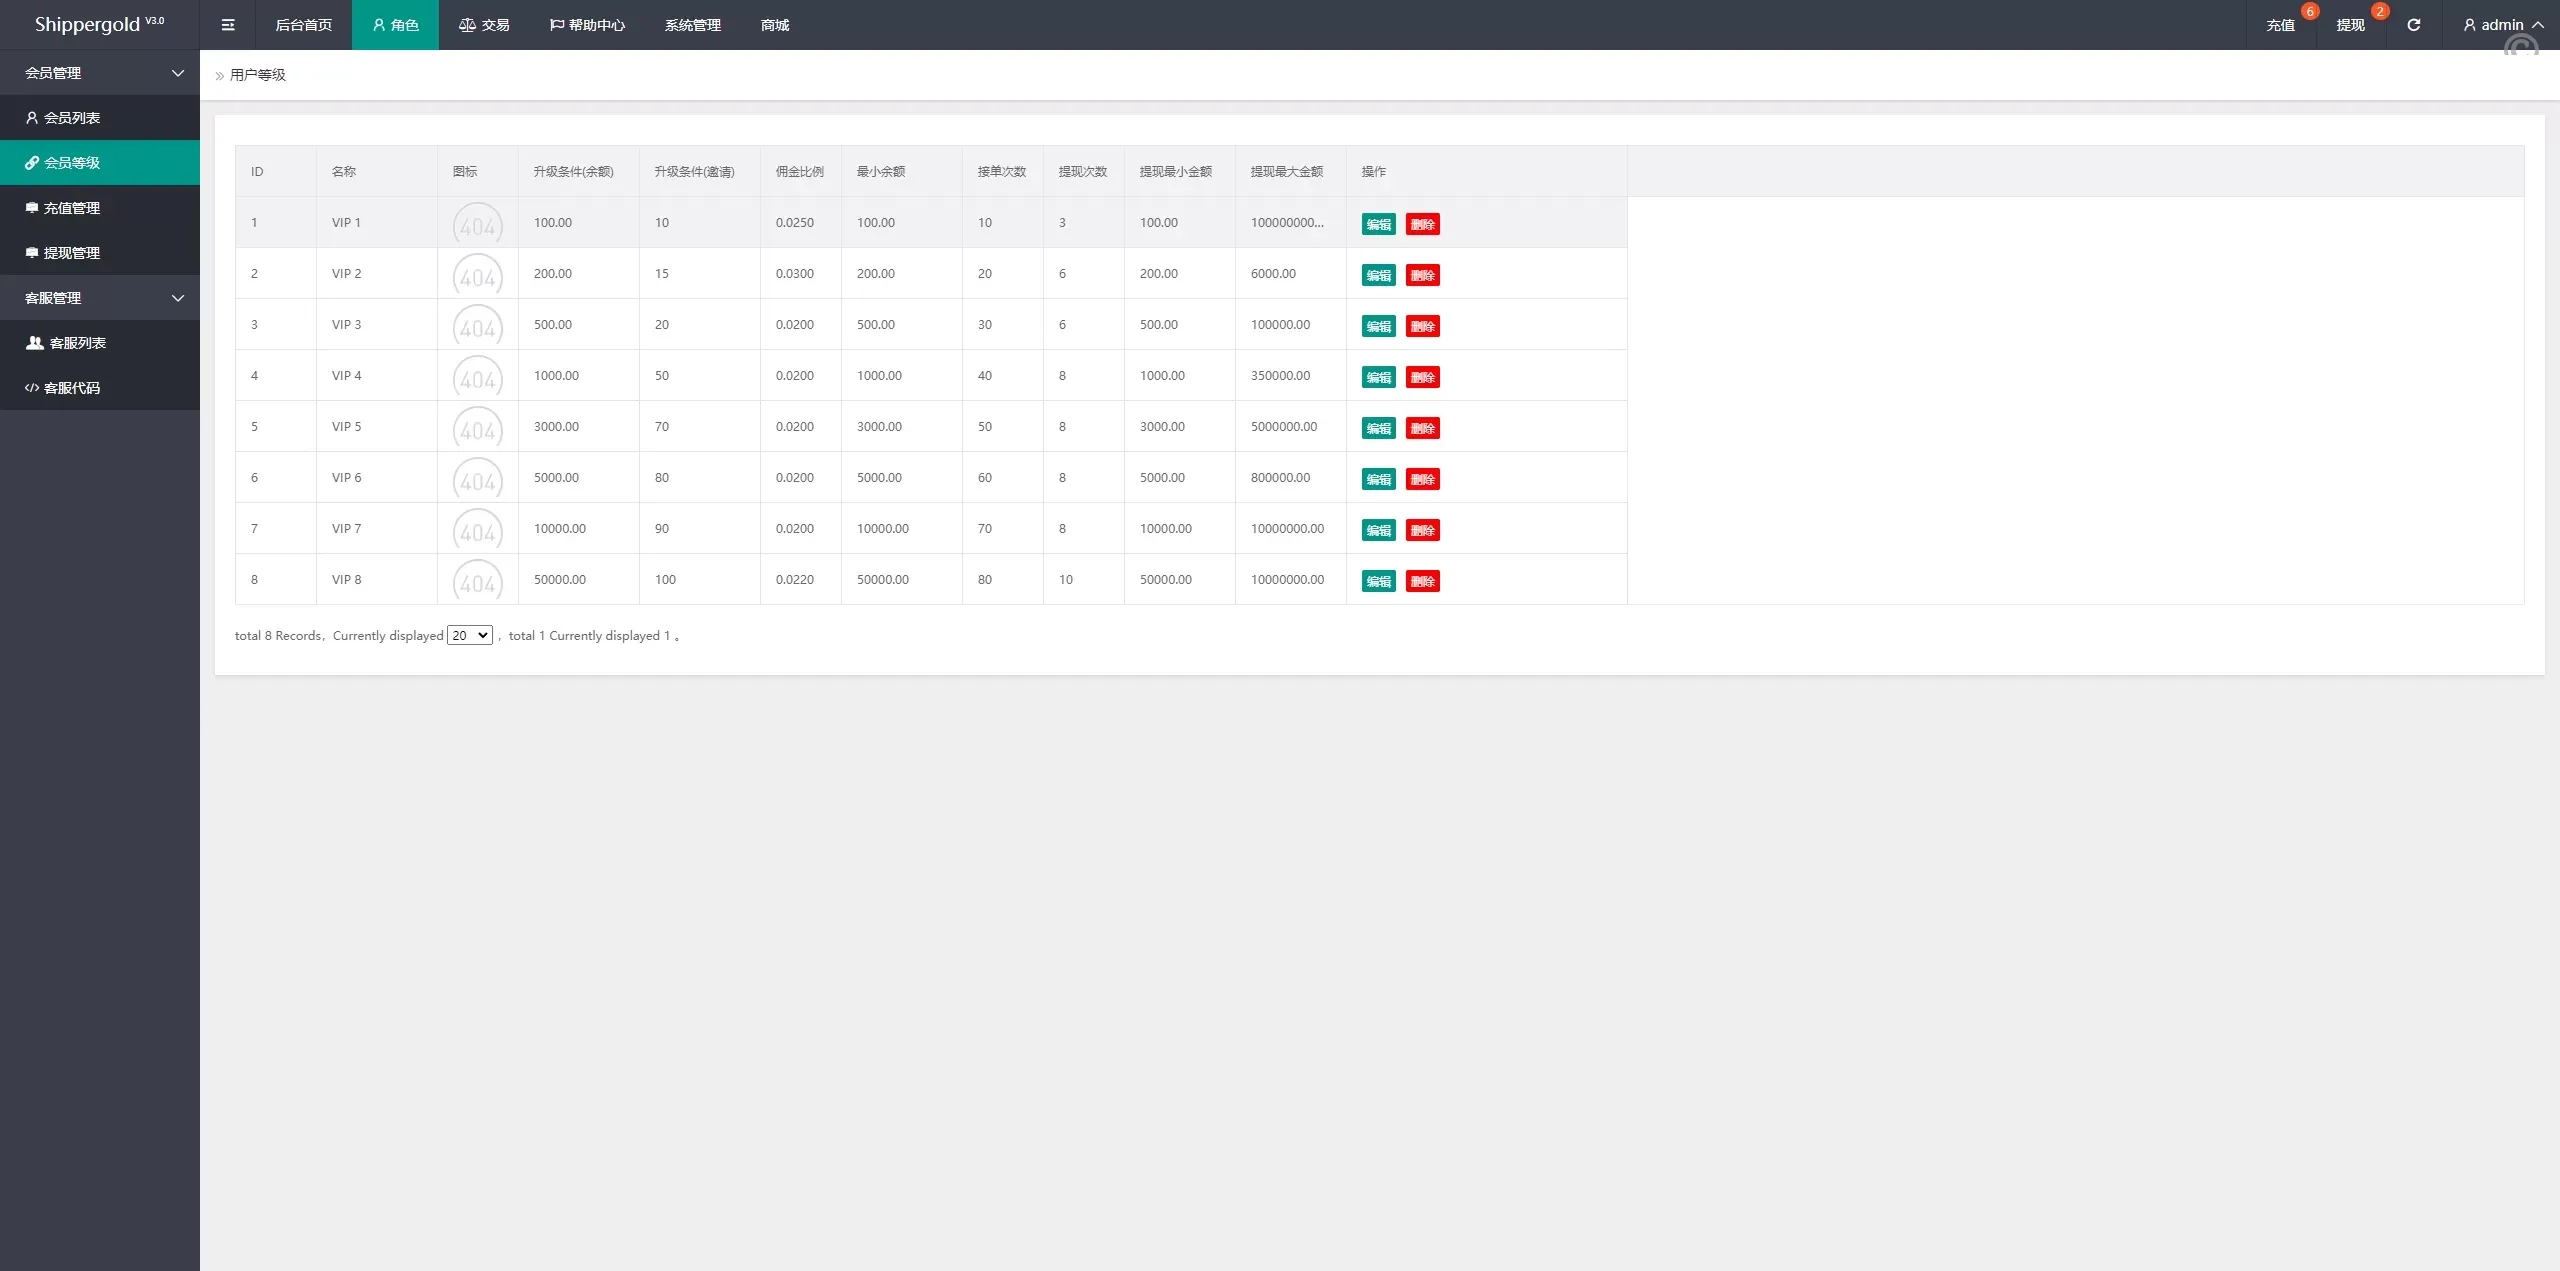Open 系统管理 top navigation tab

692,25
